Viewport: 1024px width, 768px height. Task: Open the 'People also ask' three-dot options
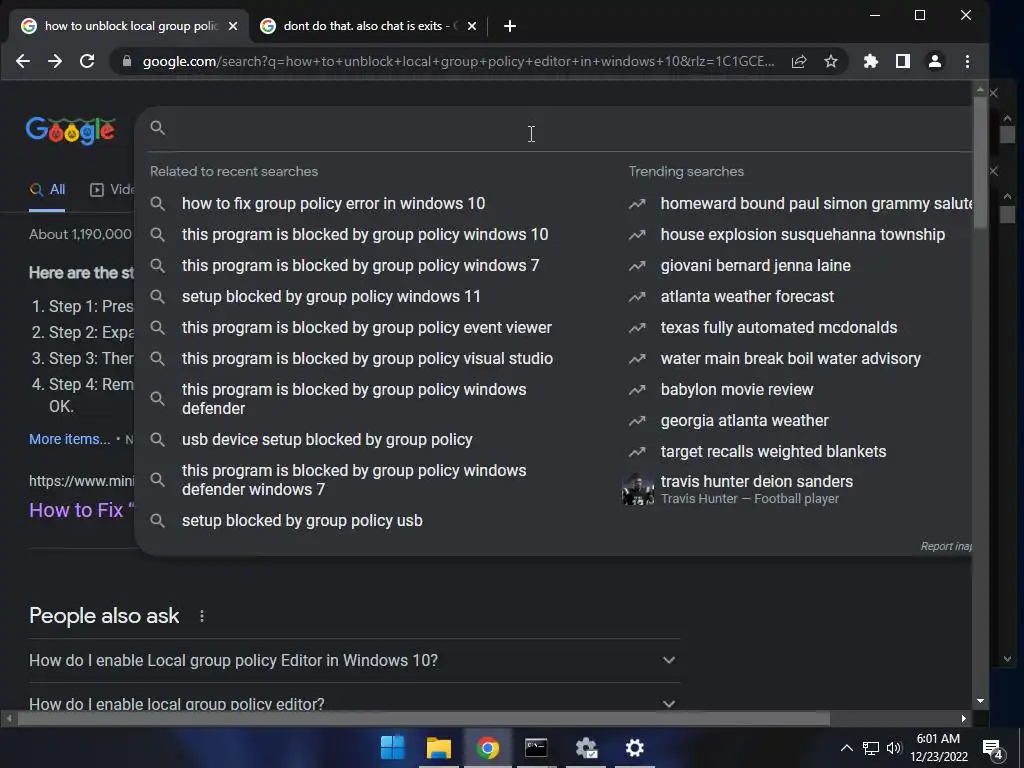tap(202, 616)
